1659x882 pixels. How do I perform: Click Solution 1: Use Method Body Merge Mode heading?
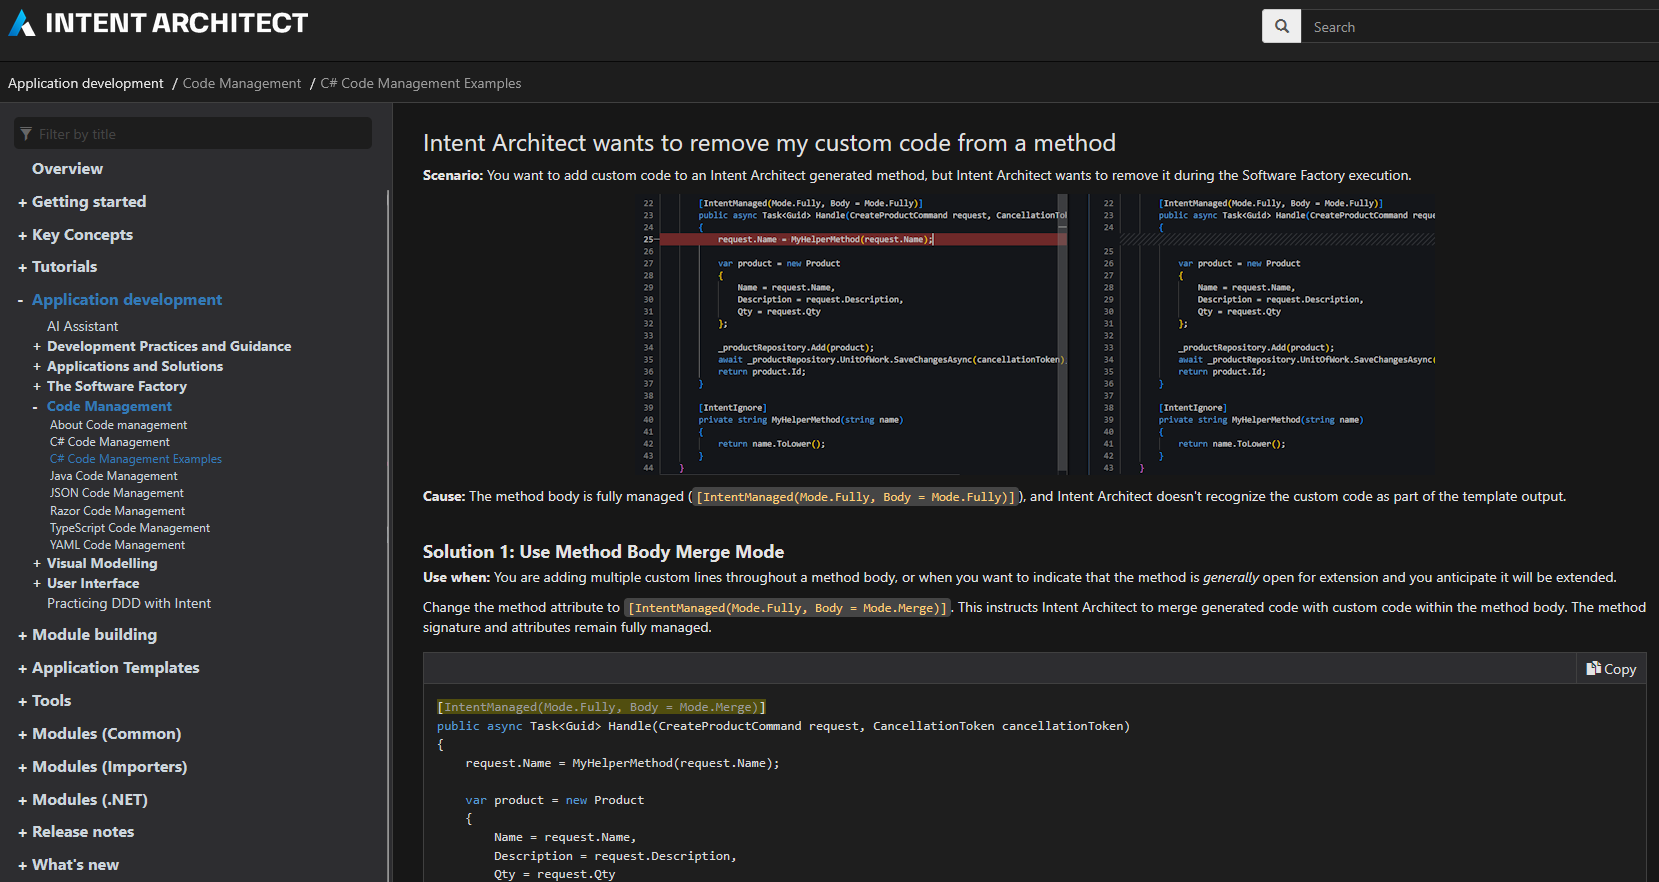pyautogui.click(x=603, y=552)
